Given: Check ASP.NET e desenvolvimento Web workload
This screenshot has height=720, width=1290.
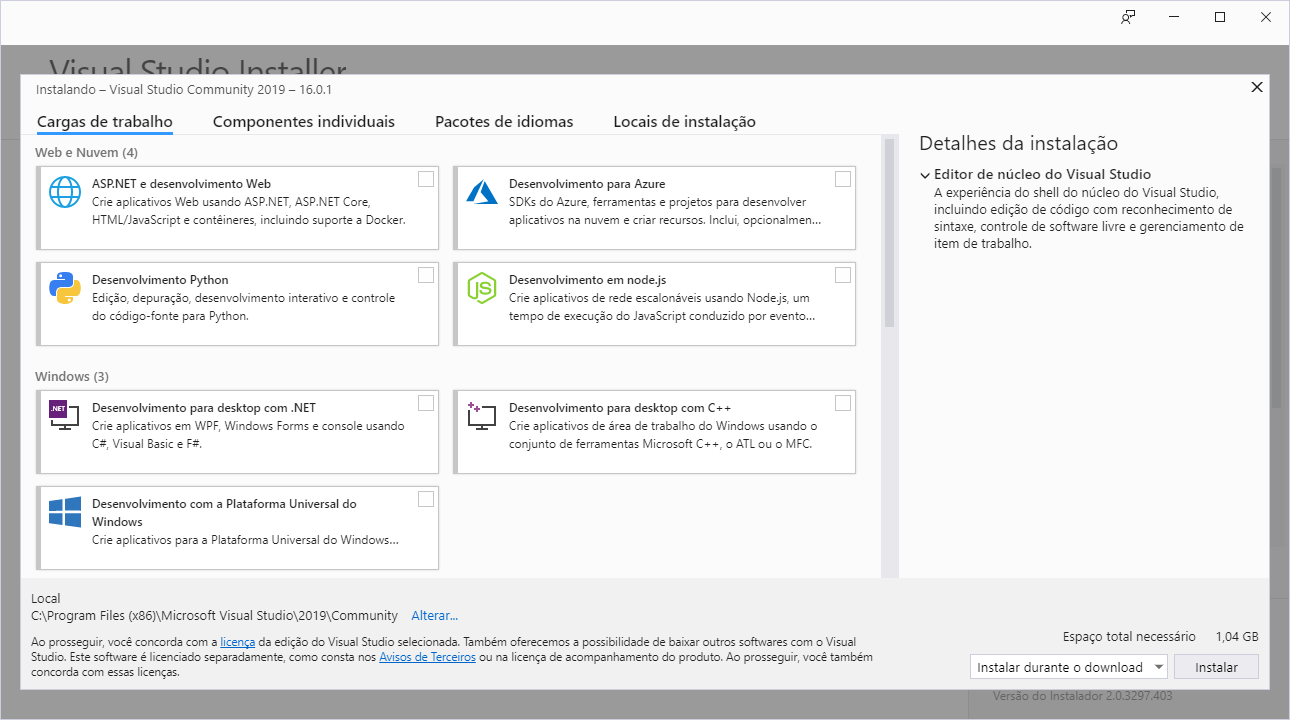Looking at the screenshot, I should point(426,179).
